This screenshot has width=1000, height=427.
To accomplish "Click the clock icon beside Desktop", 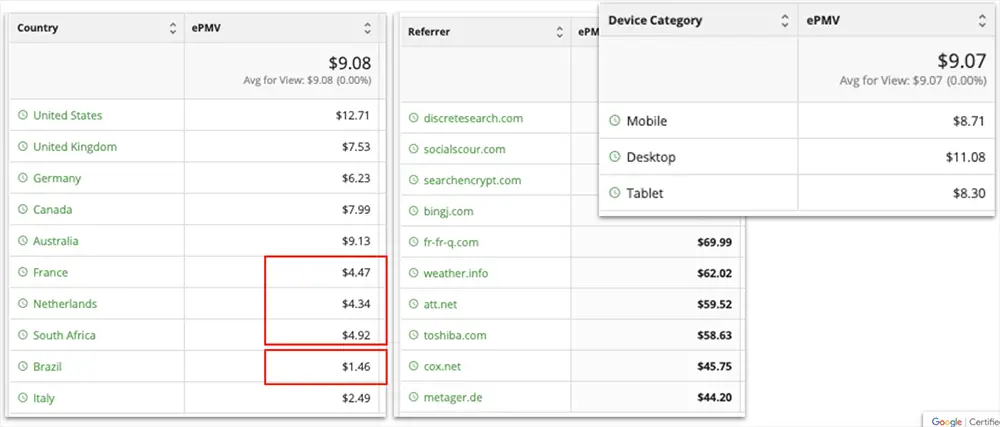I will coord(615,157).
